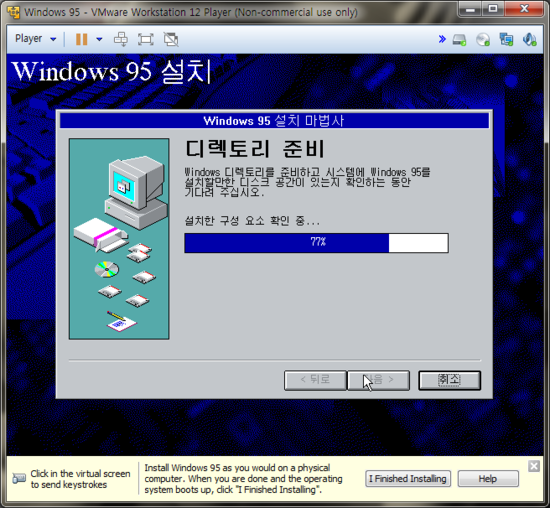Click the network adapter device icon
The height and width of the screenshot is (508, 550).
tap(506, 39)
